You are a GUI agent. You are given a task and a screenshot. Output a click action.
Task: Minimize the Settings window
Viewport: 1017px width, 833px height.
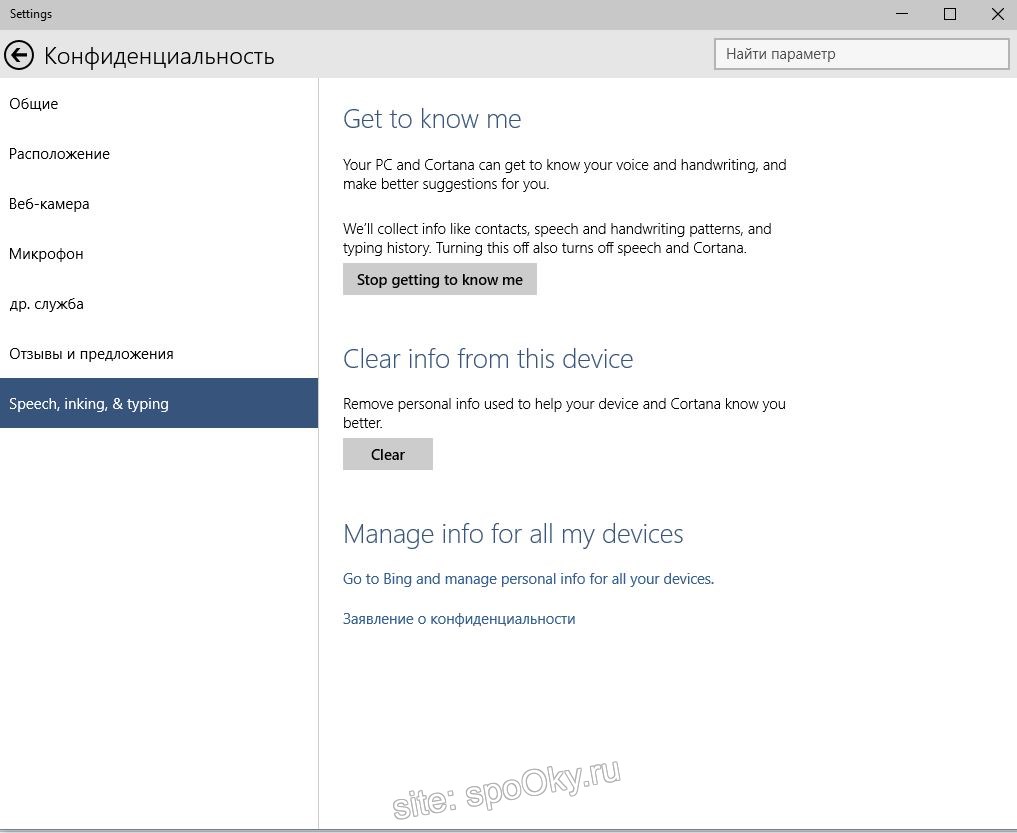[902, 14]
